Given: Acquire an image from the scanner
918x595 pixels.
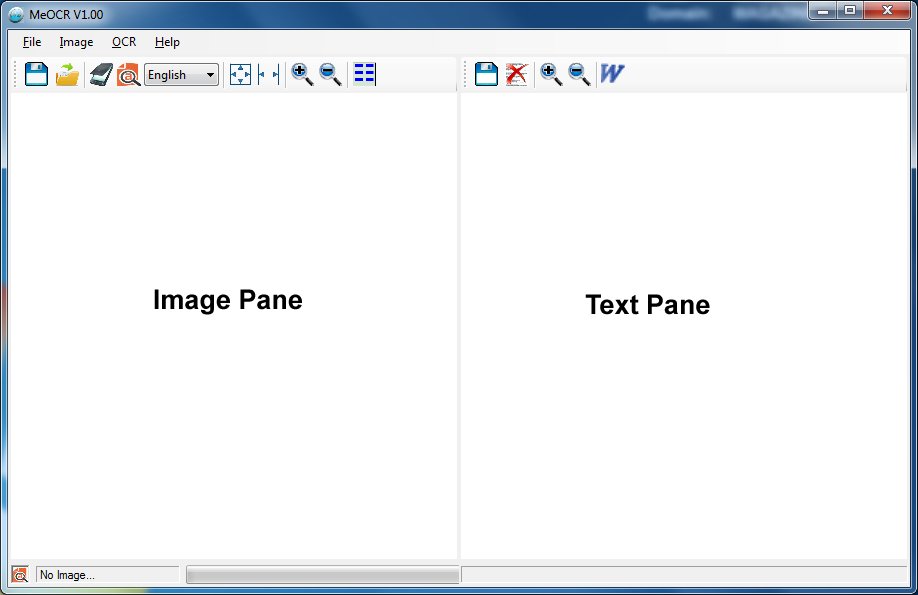Looking at the screenshot, I should 100,74.
